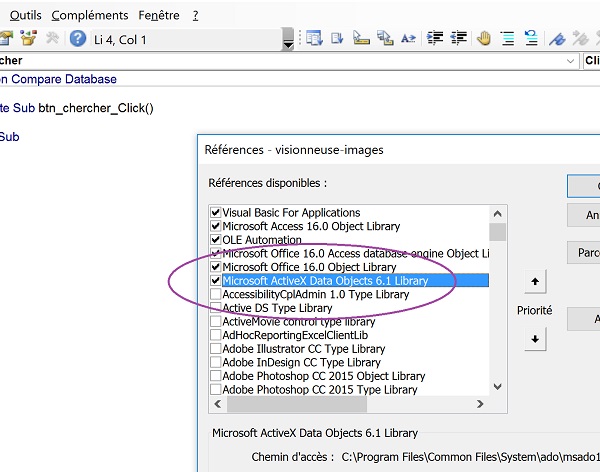
Task: Click Outdent toolbar icon
Action: (458, 38)
